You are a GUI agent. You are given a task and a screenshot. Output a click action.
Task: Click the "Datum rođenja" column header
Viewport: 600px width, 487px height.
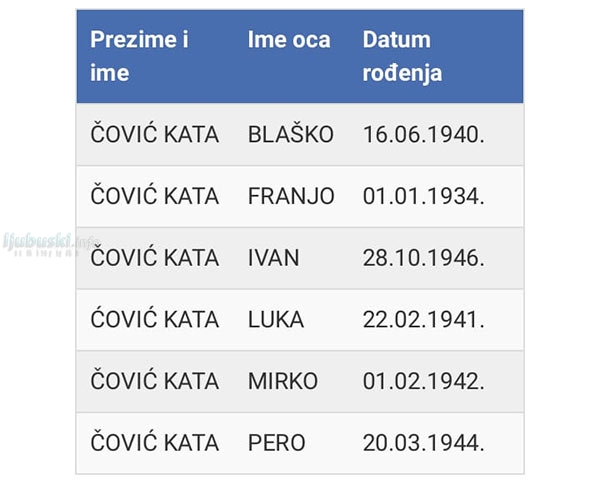click(402, 56)
